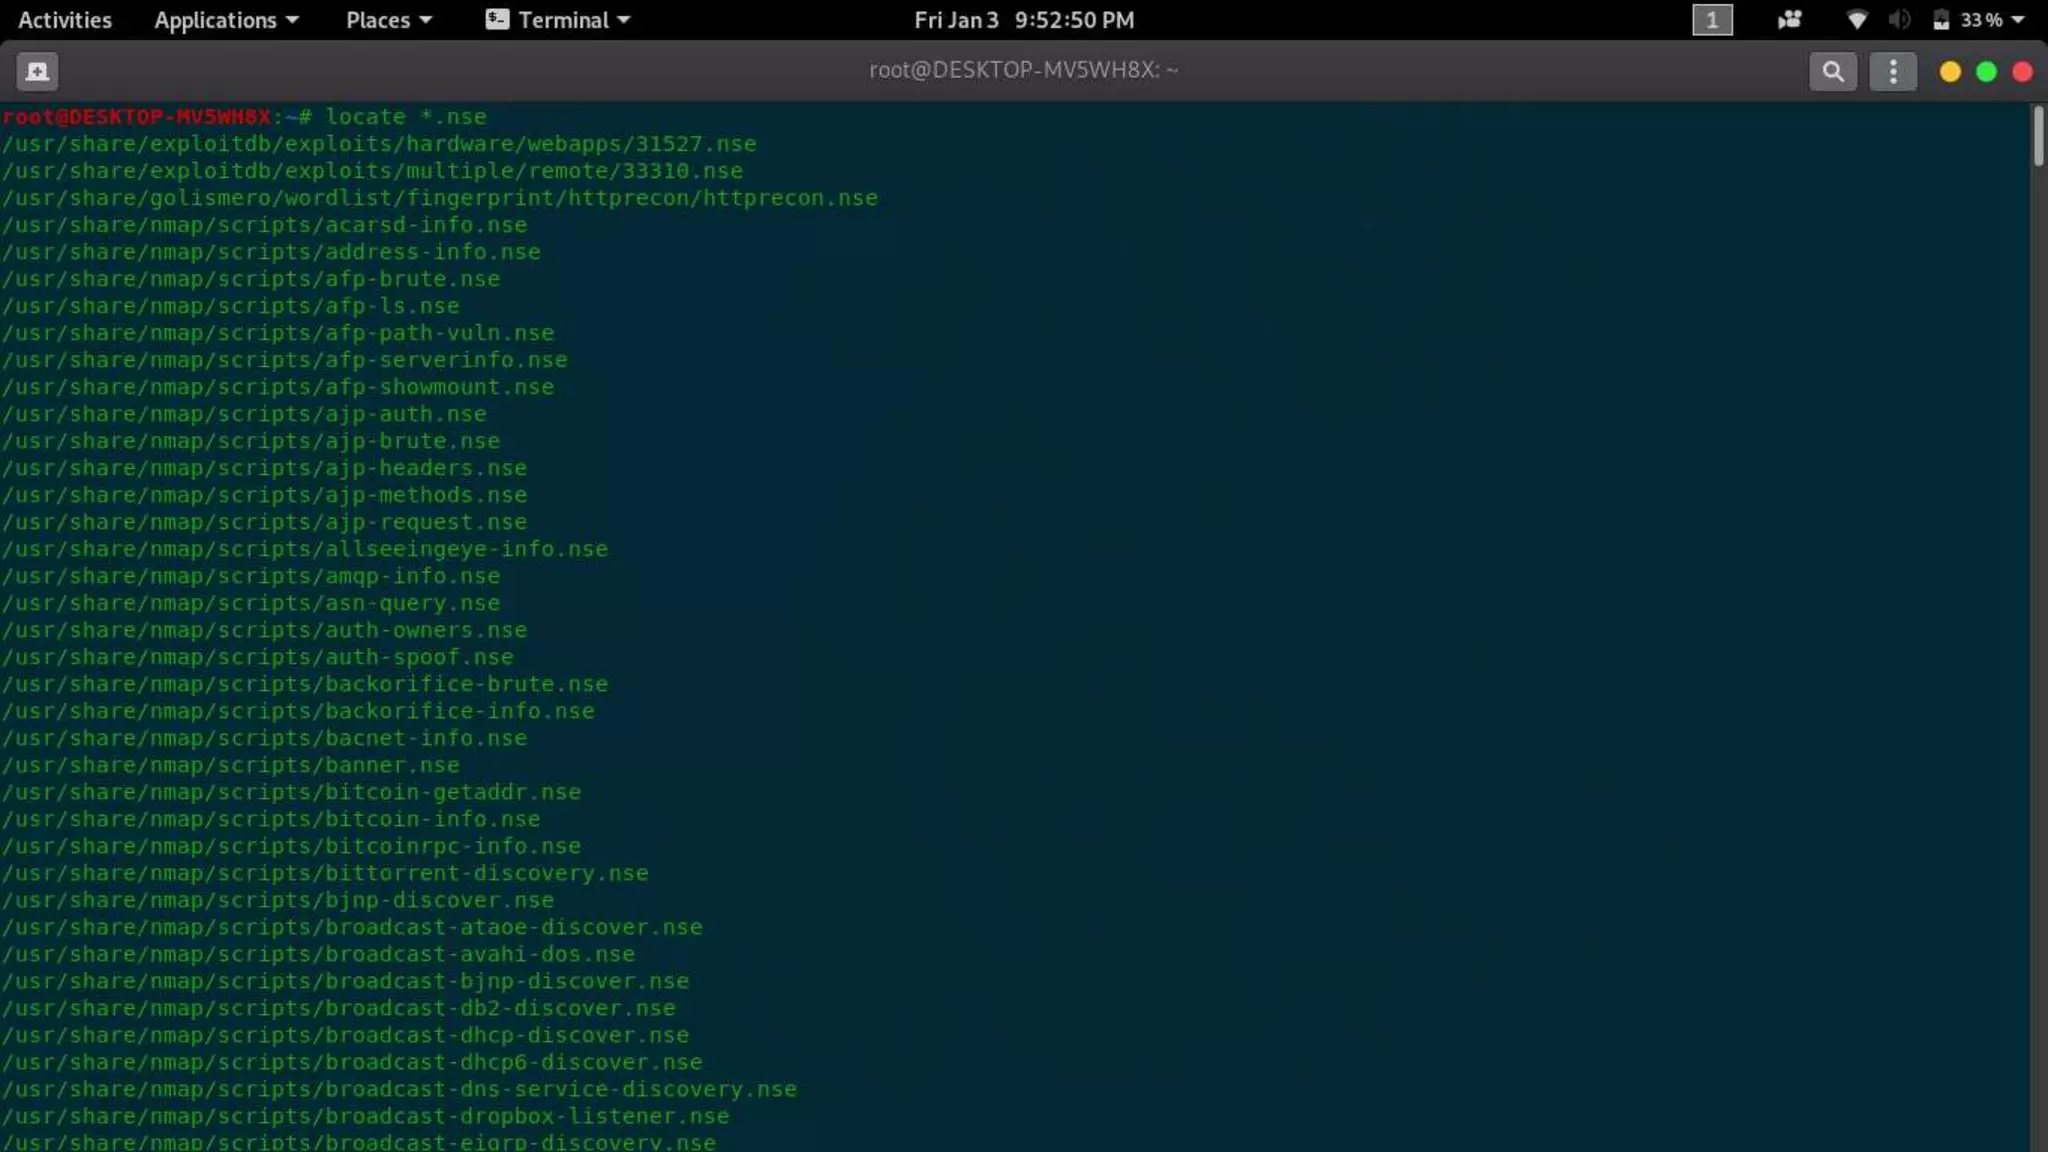This screenshot has height=1152, width=2048.
Task: Click the terminal vertical scrollbar handle
Action: (2037, 136)
